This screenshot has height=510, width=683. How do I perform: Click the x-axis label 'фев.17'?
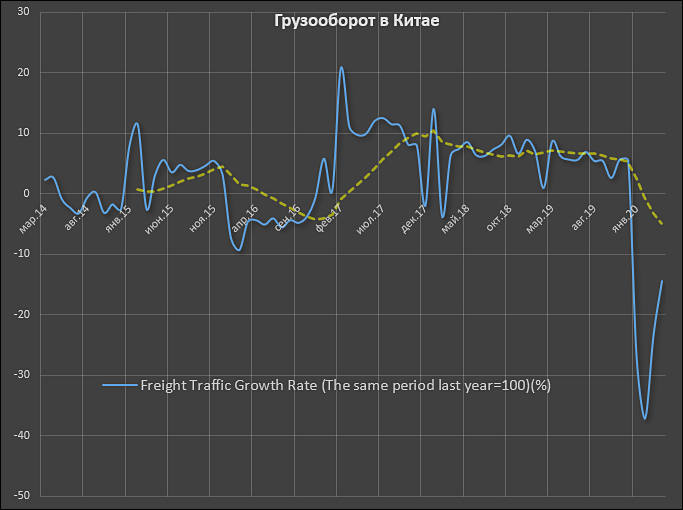point(328,218)
